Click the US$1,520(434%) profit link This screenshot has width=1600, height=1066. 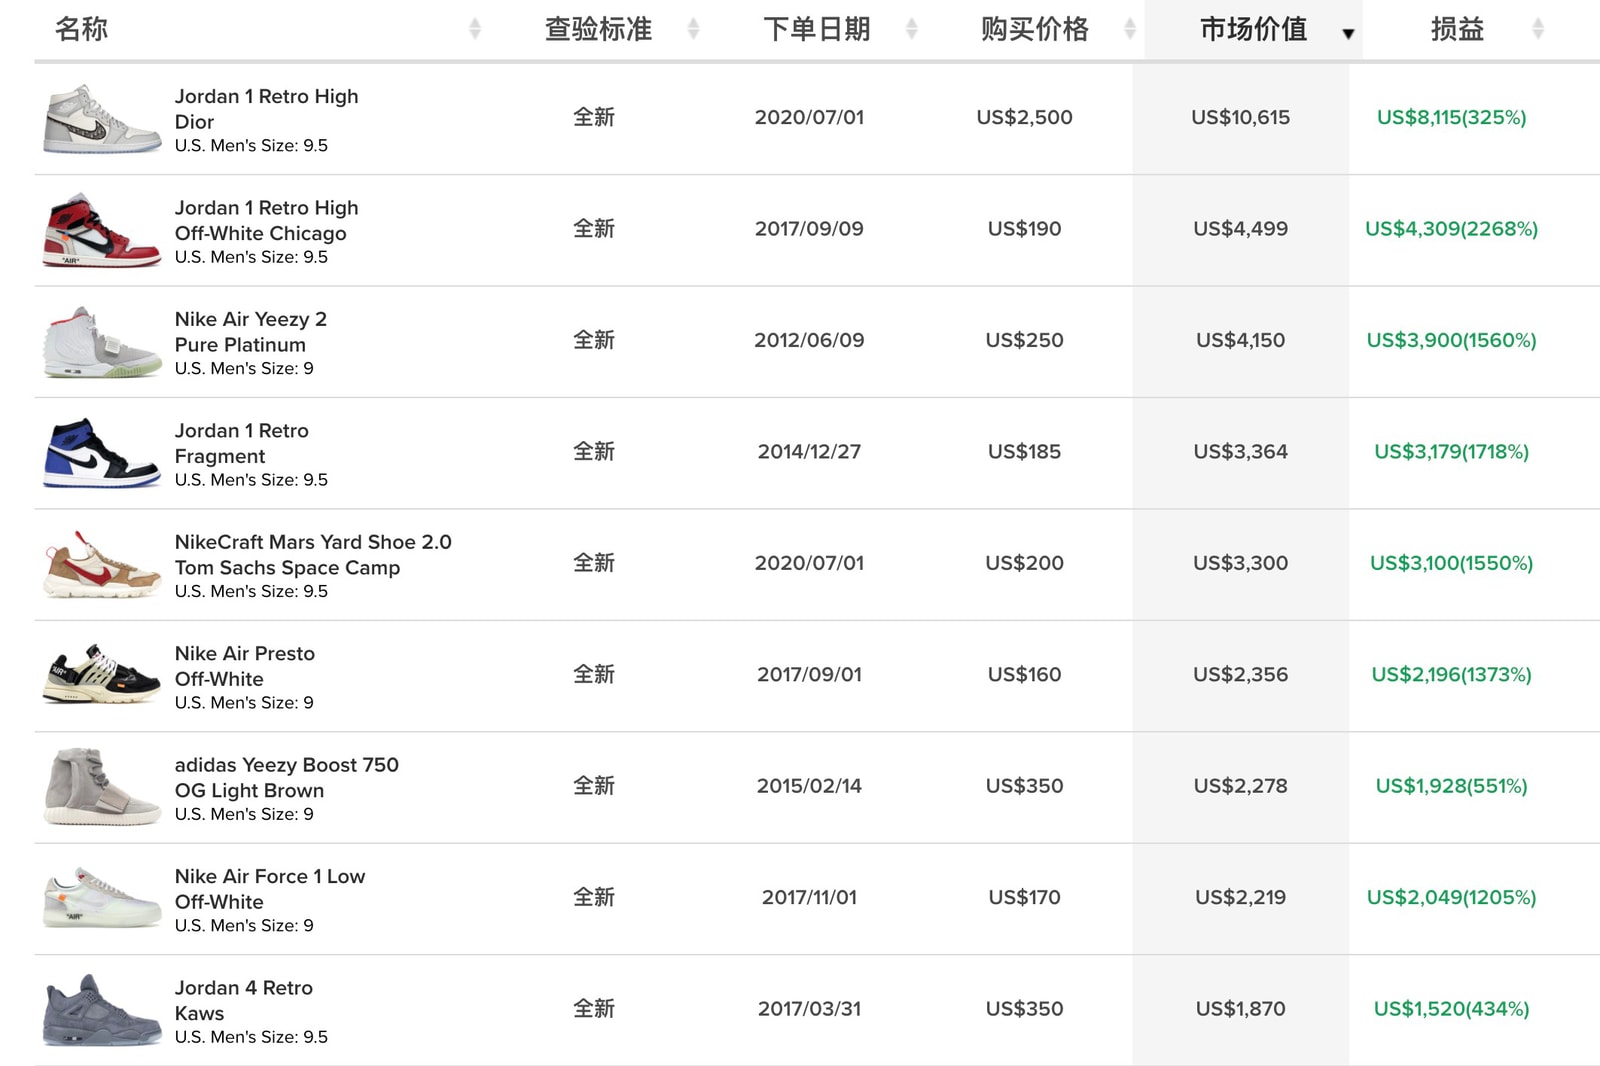1452,1009
